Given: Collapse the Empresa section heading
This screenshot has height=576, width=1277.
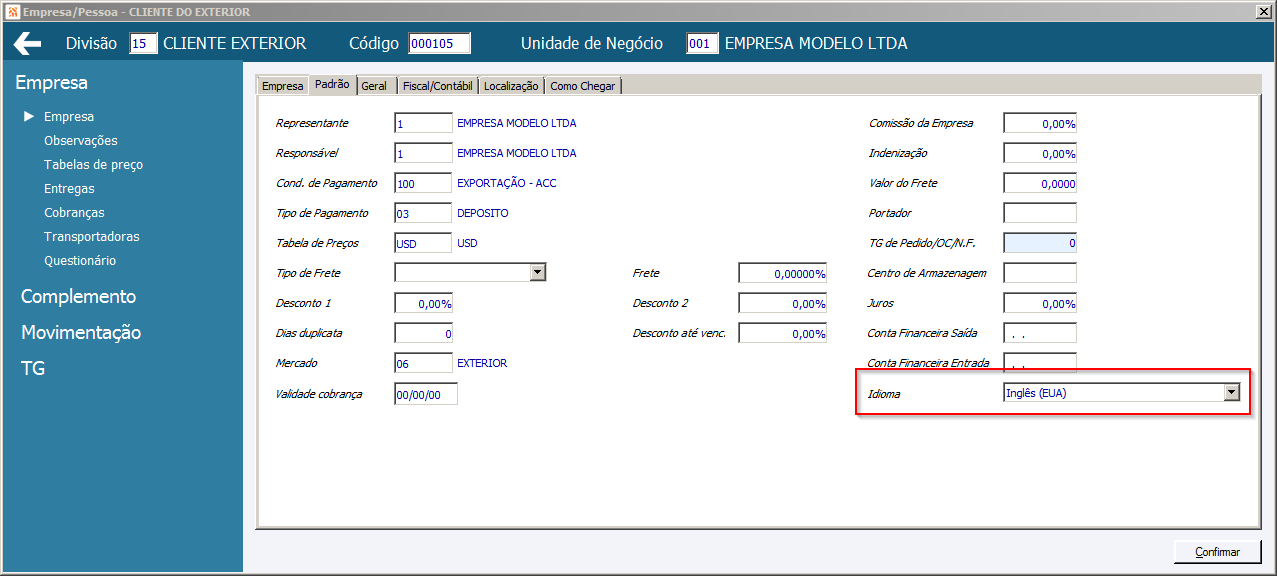Looking at the screenshot, I should tap(51, 83).
